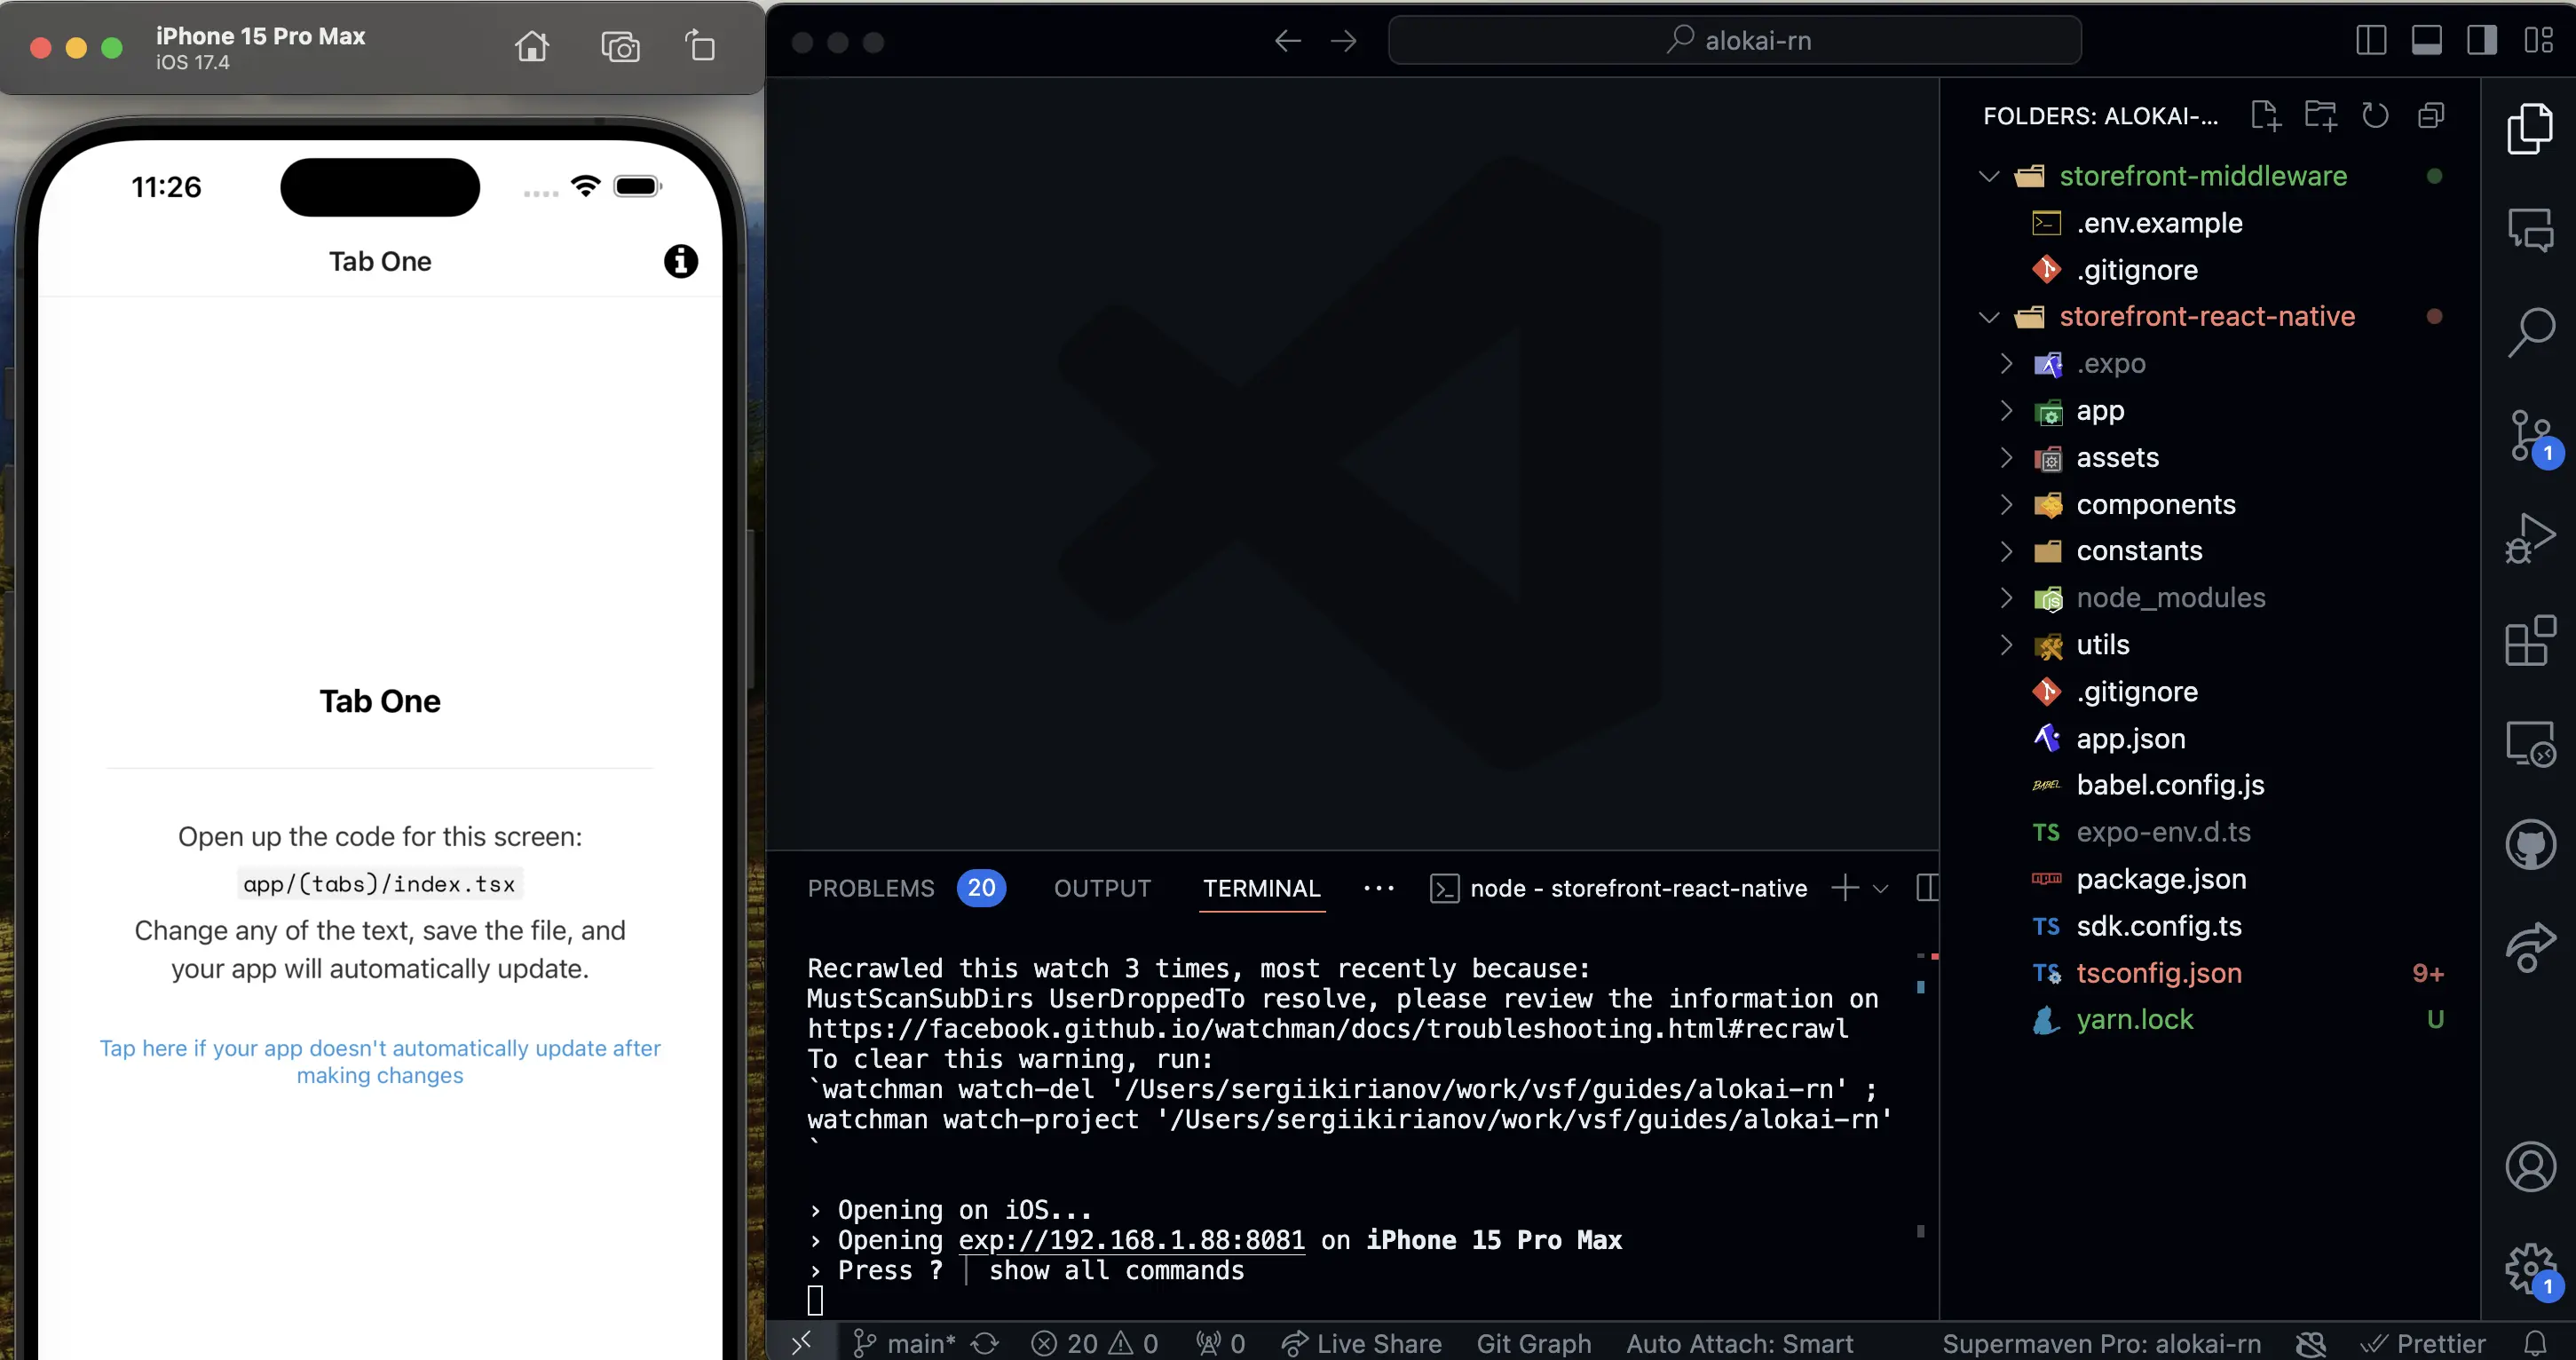2576x1360 pixels.
Task: Toggle the panel visibility
Action: 2428,40
